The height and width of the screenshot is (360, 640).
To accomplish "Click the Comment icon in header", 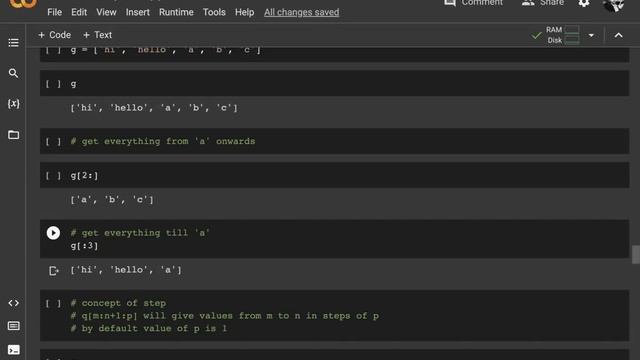I will pos(450,3).
